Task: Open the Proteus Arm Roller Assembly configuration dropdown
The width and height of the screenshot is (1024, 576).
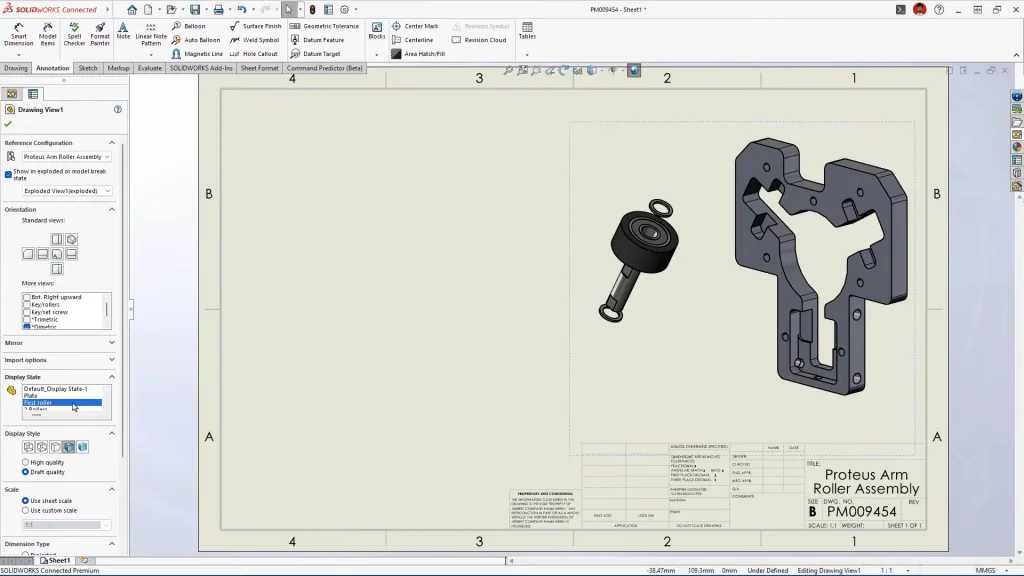Action: (66, 157)
